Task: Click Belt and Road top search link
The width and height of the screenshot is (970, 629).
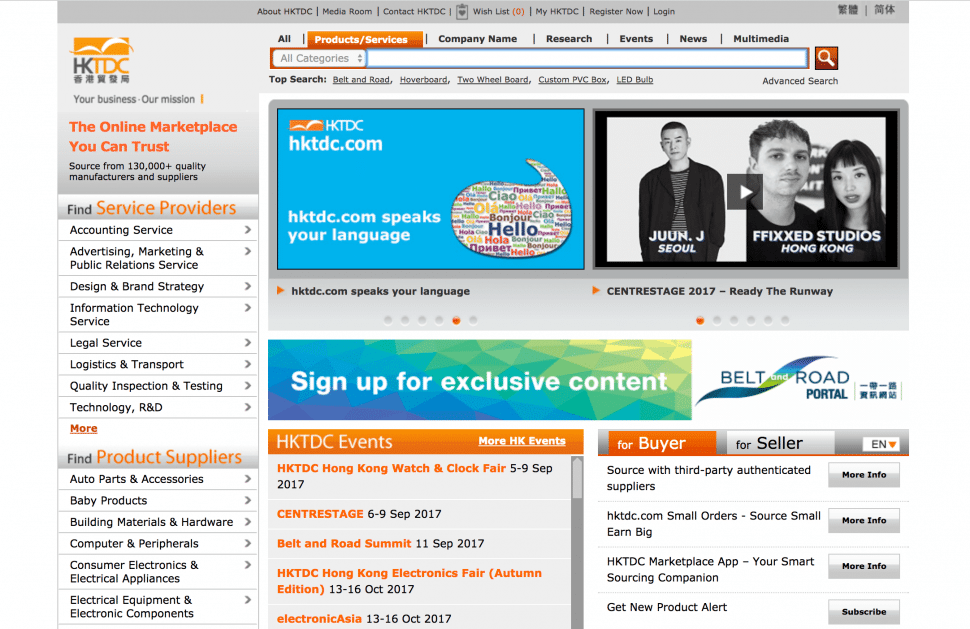Action: coord(361,80)
